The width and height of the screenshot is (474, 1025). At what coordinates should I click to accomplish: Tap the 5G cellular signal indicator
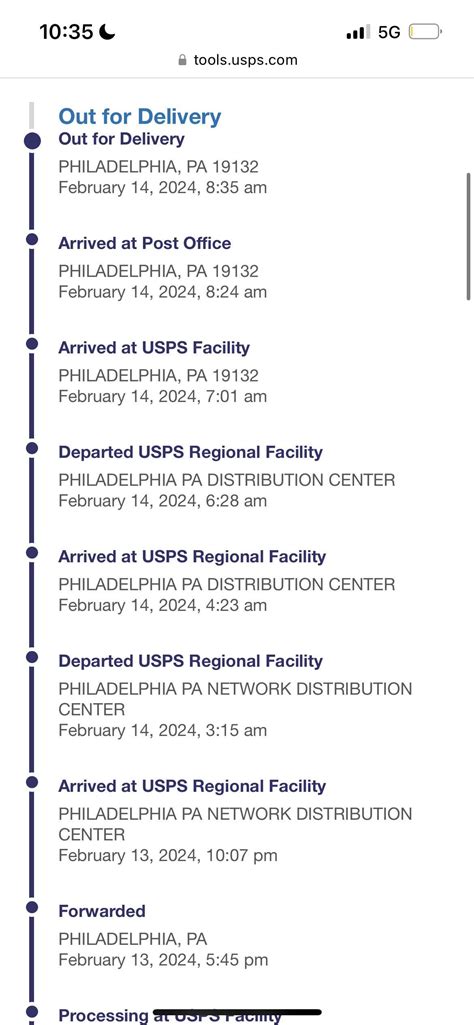[x=389, y=31]
